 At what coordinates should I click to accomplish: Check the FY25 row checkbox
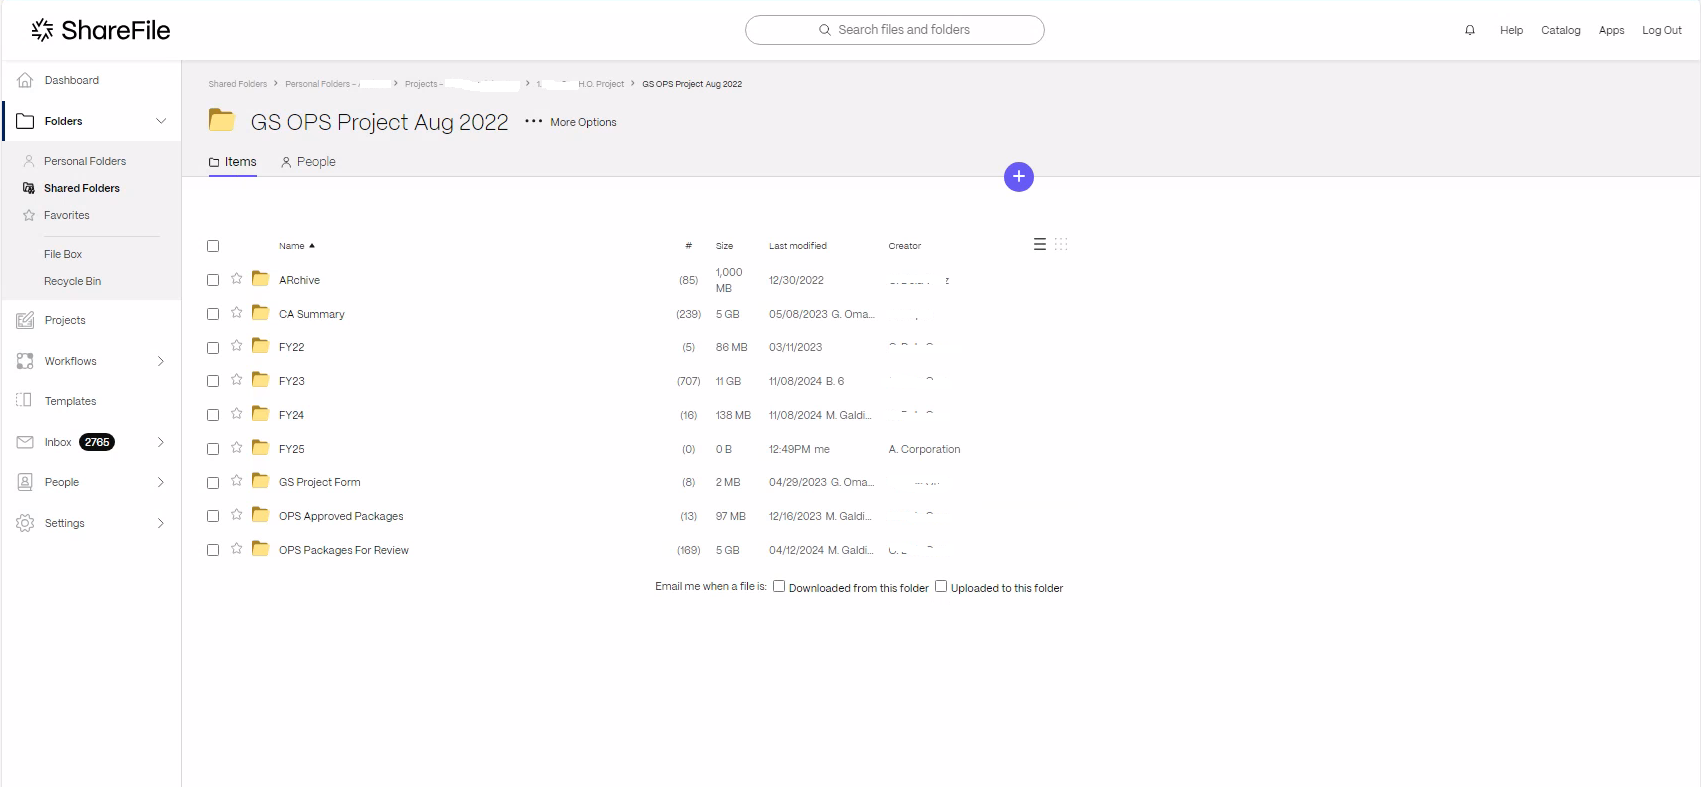point(213,449)
